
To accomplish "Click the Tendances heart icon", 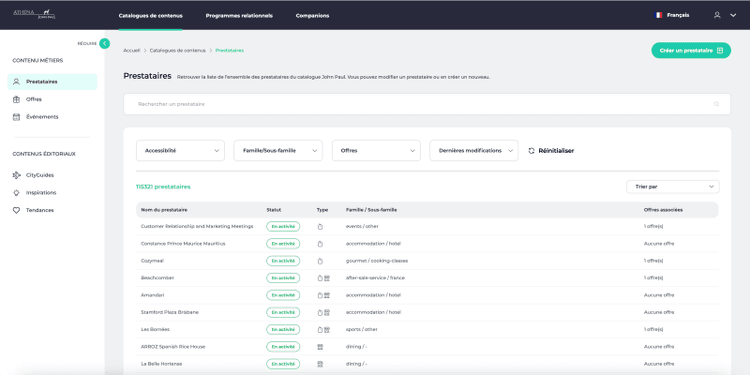I will (x=16, y=210).
